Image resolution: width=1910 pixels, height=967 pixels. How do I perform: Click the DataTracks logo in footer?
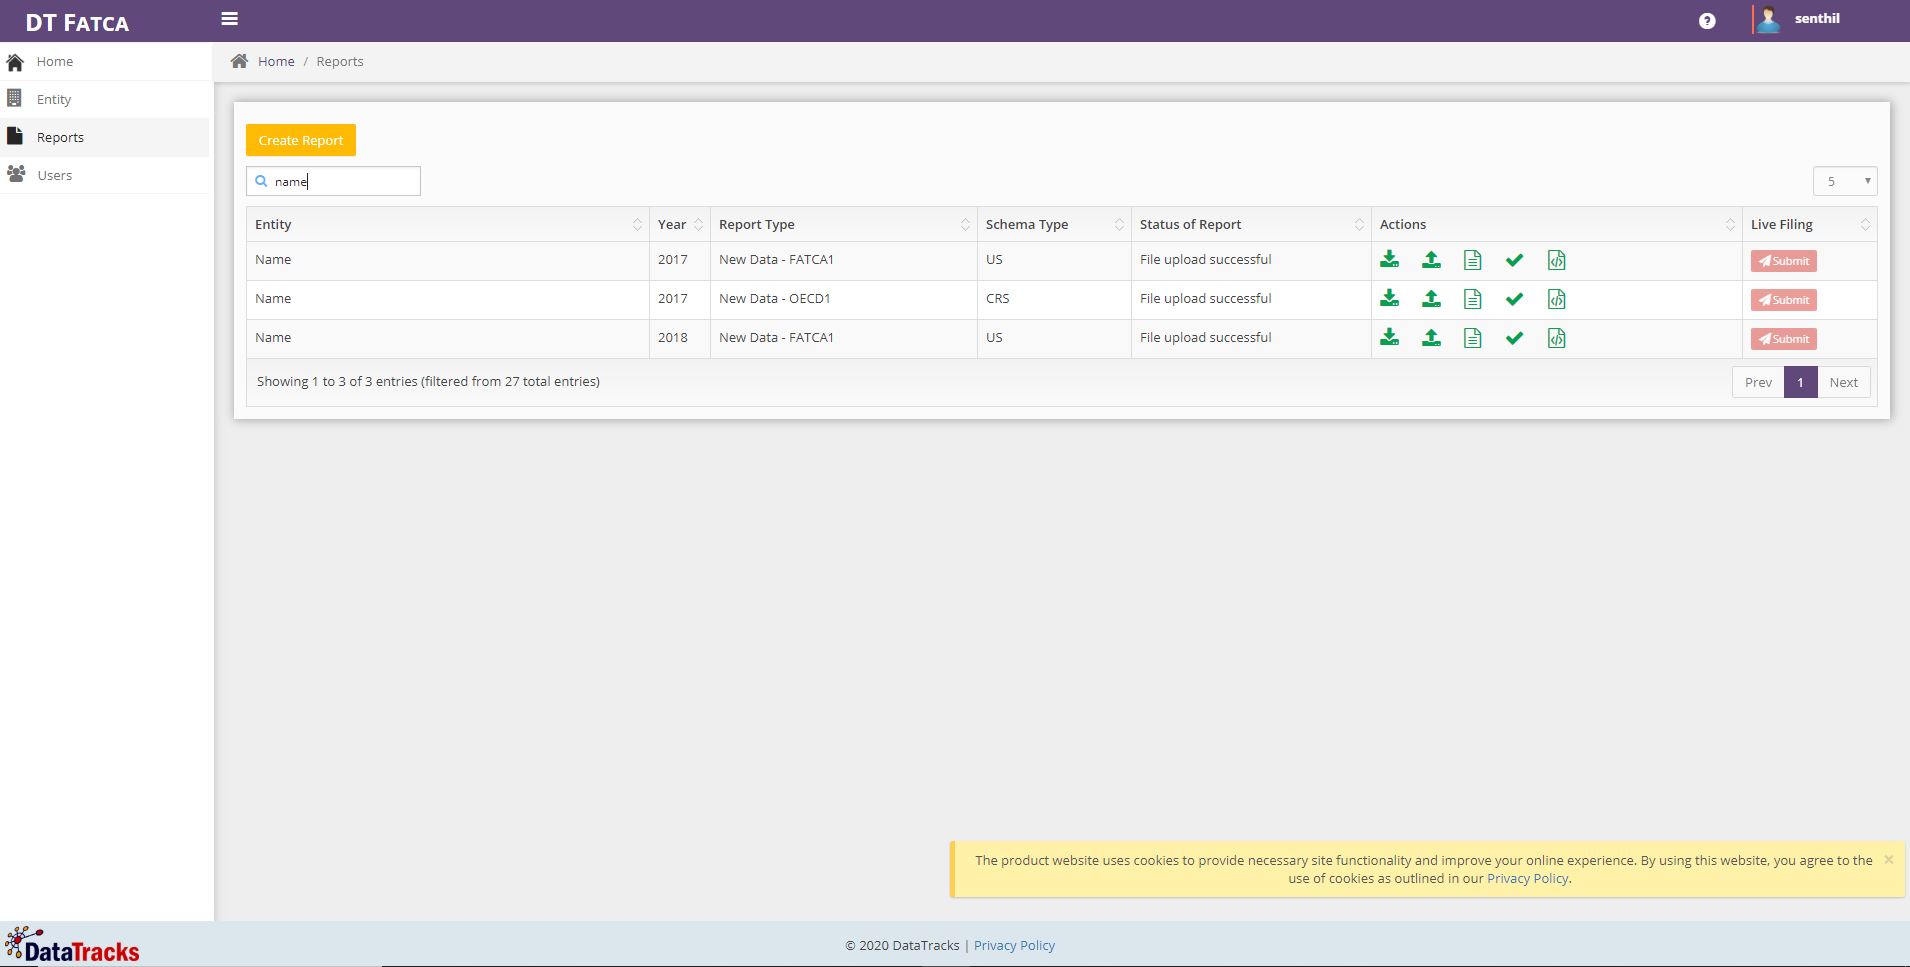pyautogui.click(x=72, y=945)
